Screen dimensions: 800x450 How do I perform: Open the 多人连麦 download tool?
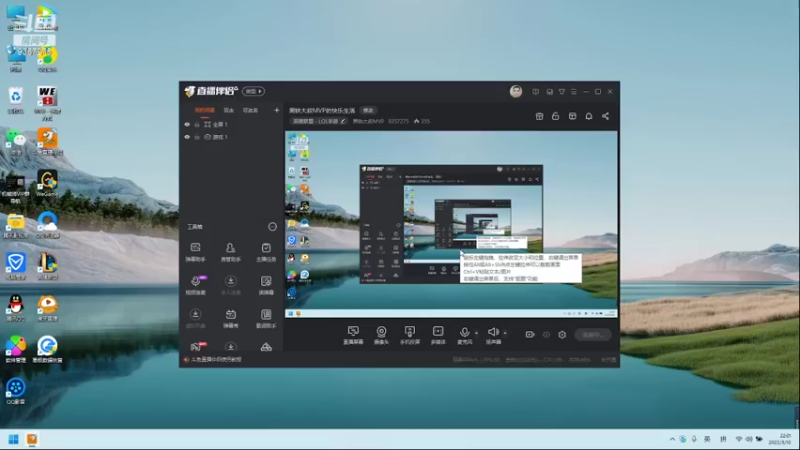[231, 285]
